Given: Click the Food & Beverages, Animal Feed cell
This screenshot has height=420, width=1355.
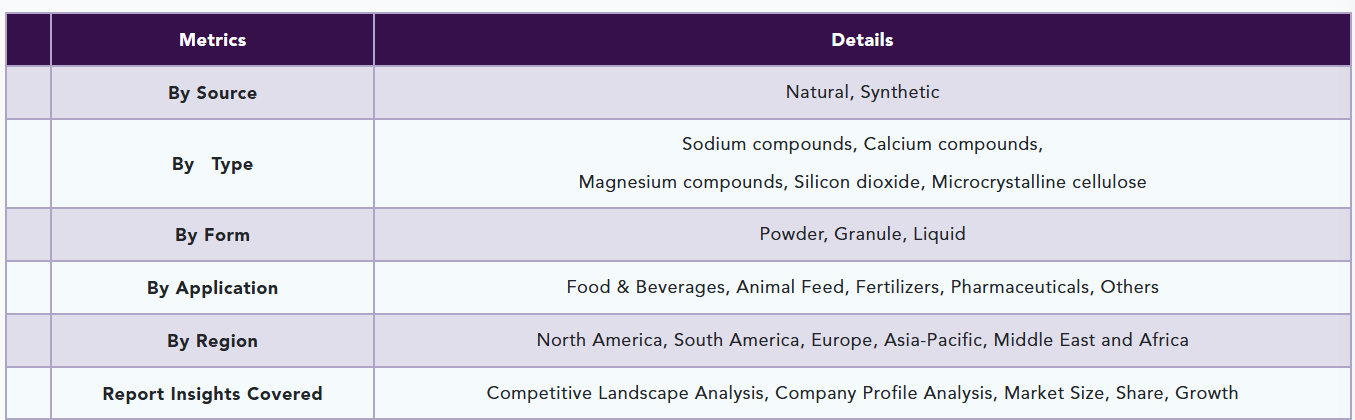Looking at the screenshot, I should point(862,287).
